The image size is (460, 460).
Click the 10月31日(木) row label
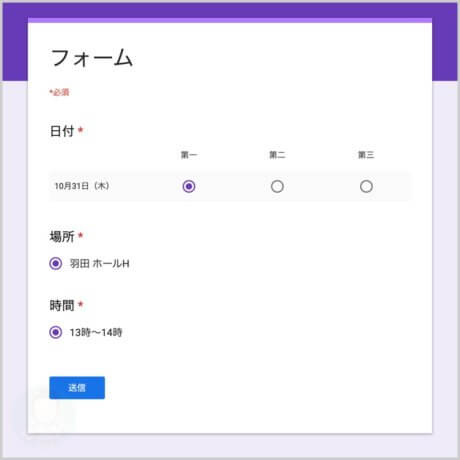pyautogui.click(x=82, y=186)
